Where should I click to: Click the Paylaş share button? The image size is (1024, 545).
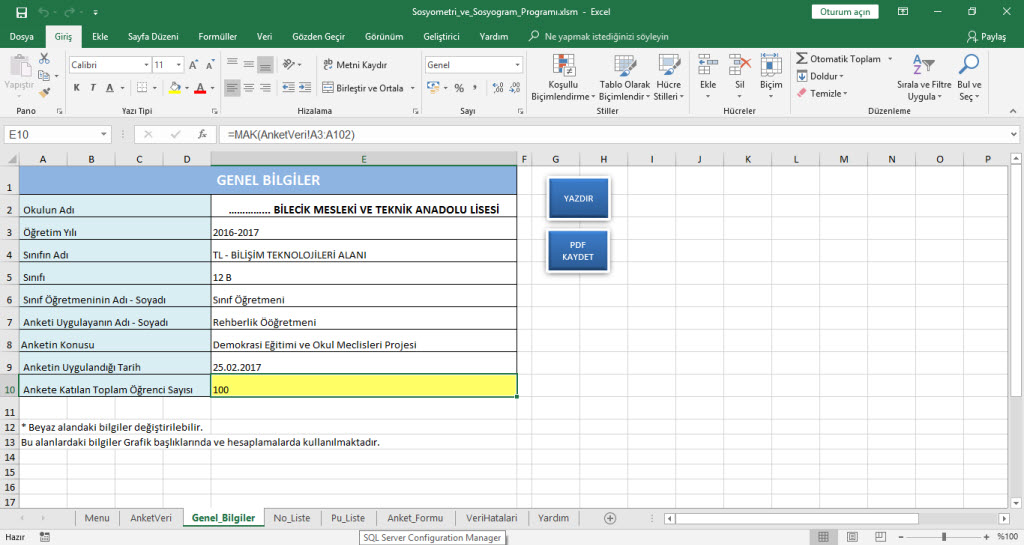coord(986,37)
